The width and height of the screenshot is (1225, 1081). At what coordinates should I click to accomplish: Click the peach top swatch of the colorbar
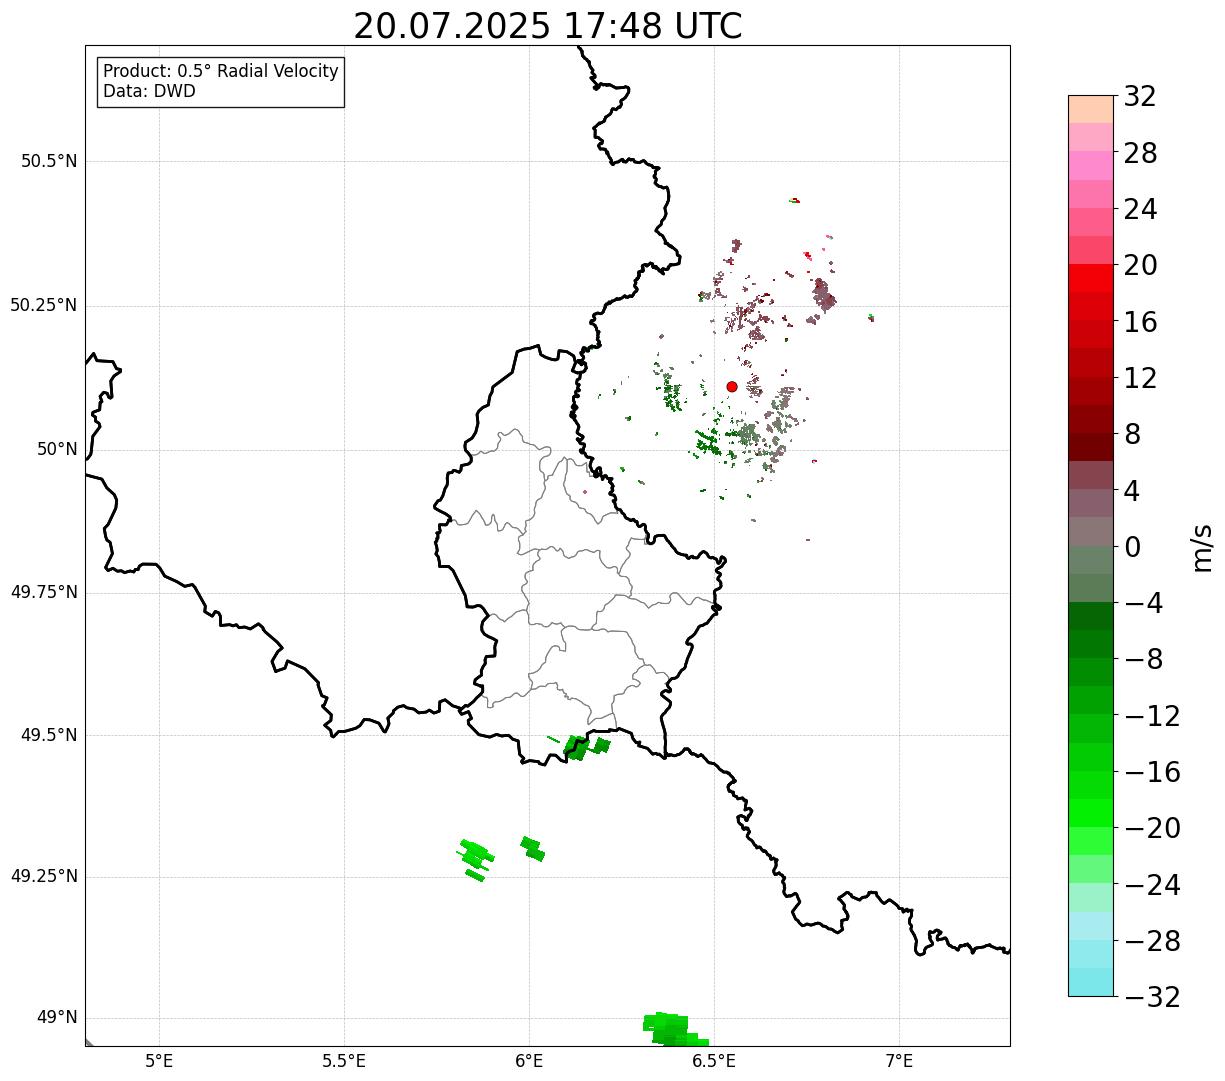1091,109
